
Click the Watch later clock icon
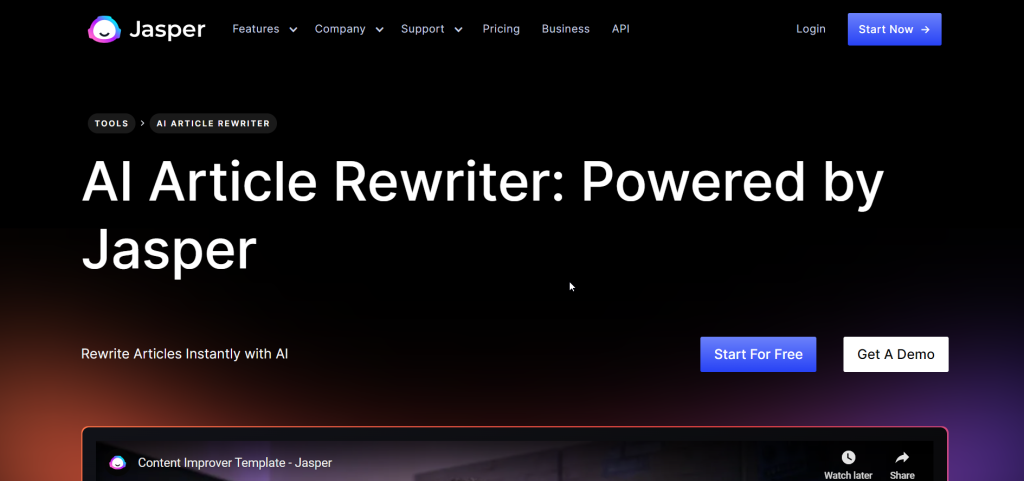click(848, 458)
